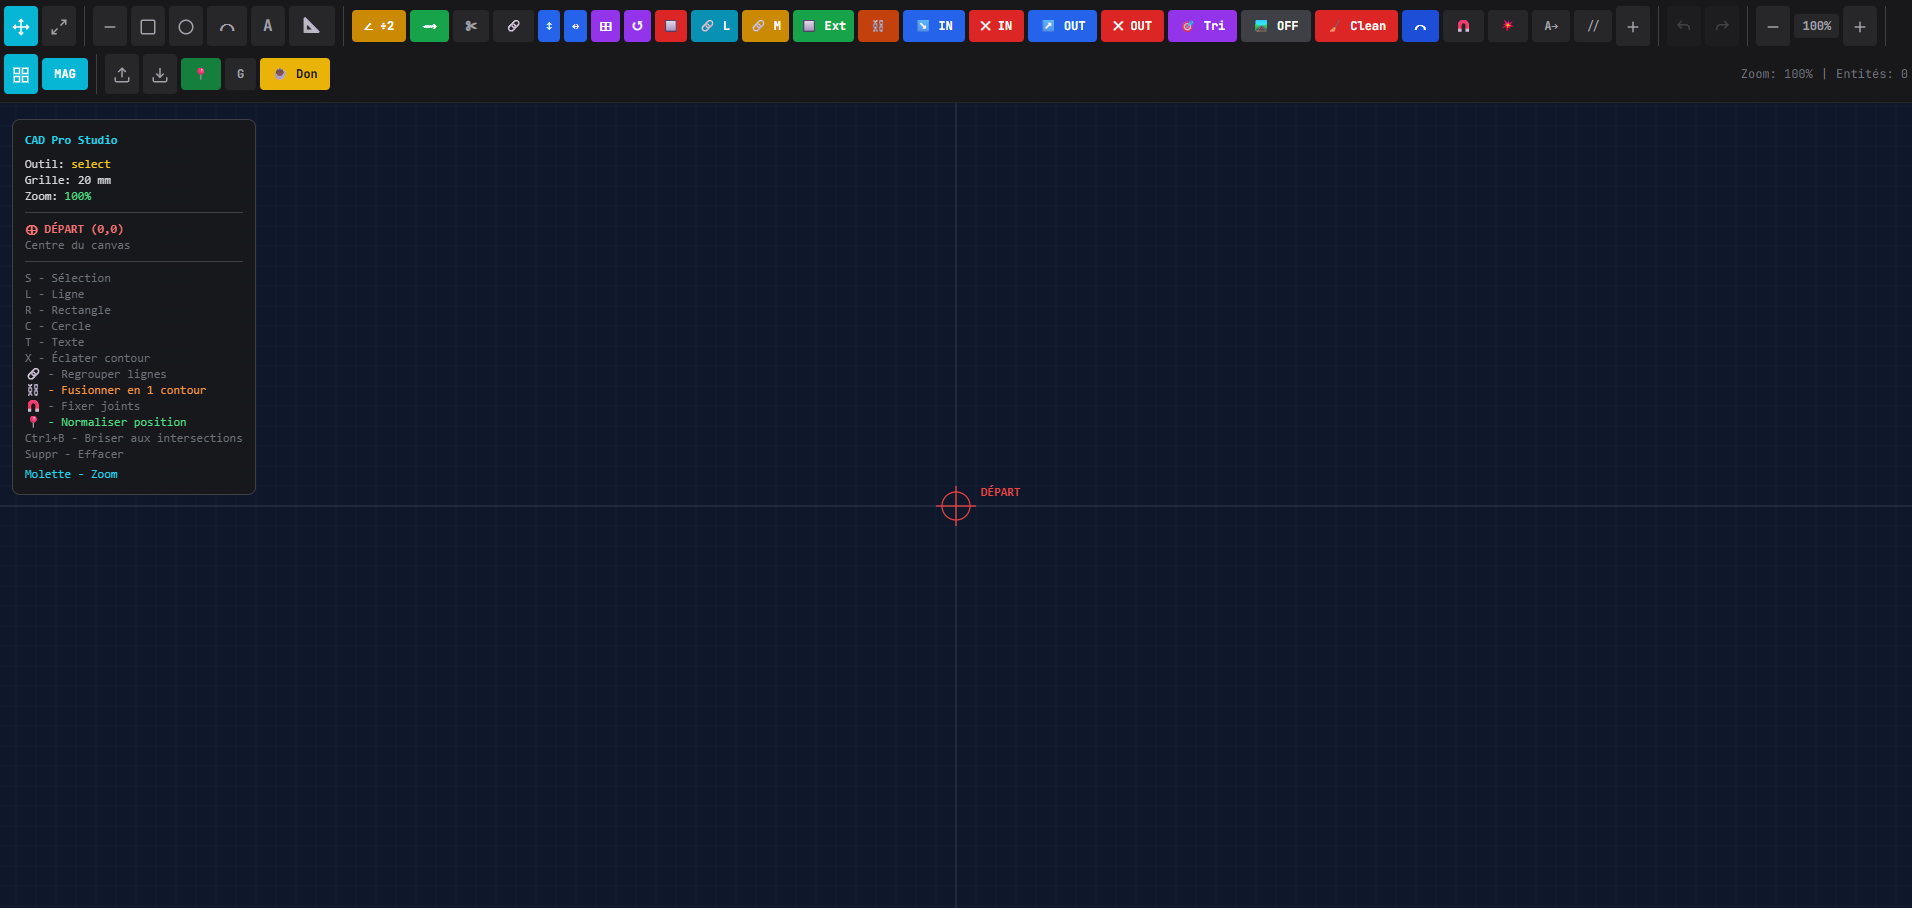Click the undo arrow
The image size is (1912, 908).
click(1684, 26)
